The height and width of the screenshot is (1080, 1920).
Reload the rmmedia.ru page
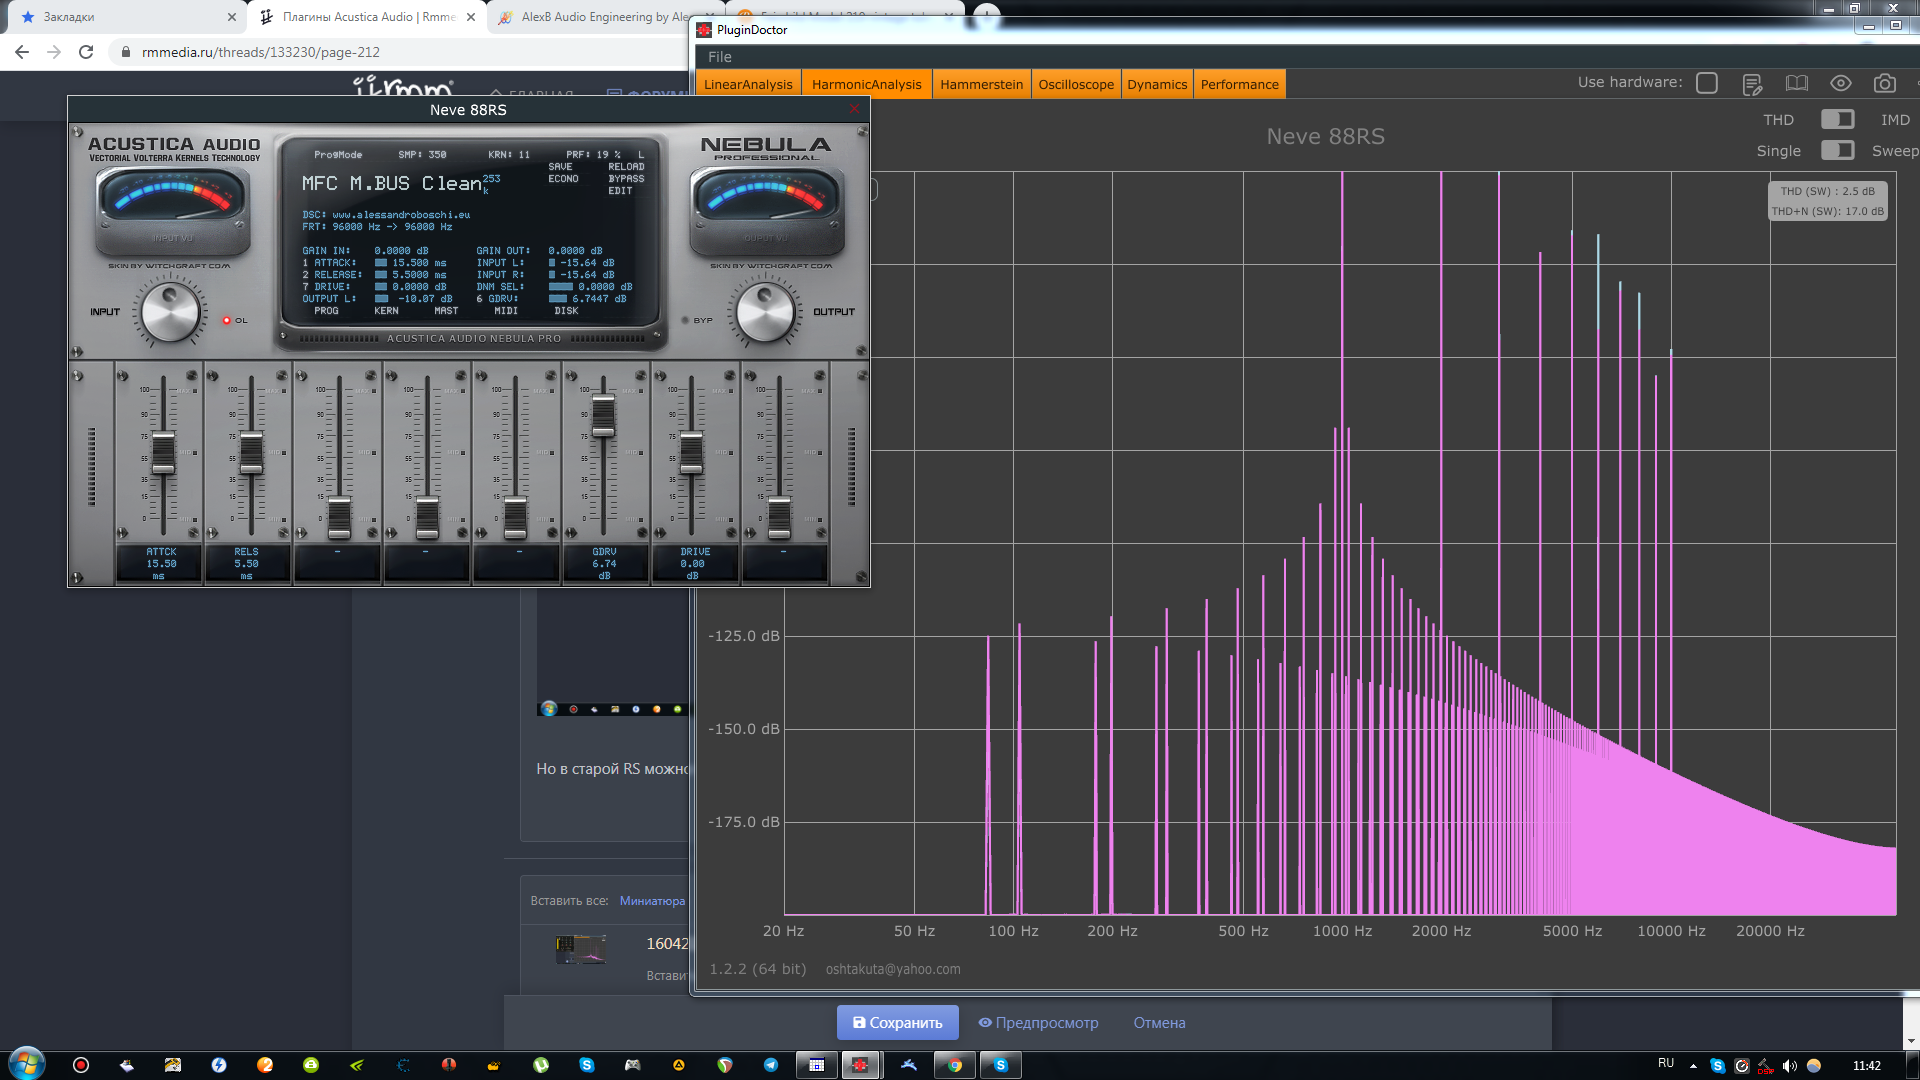click(x=86, y=52)
